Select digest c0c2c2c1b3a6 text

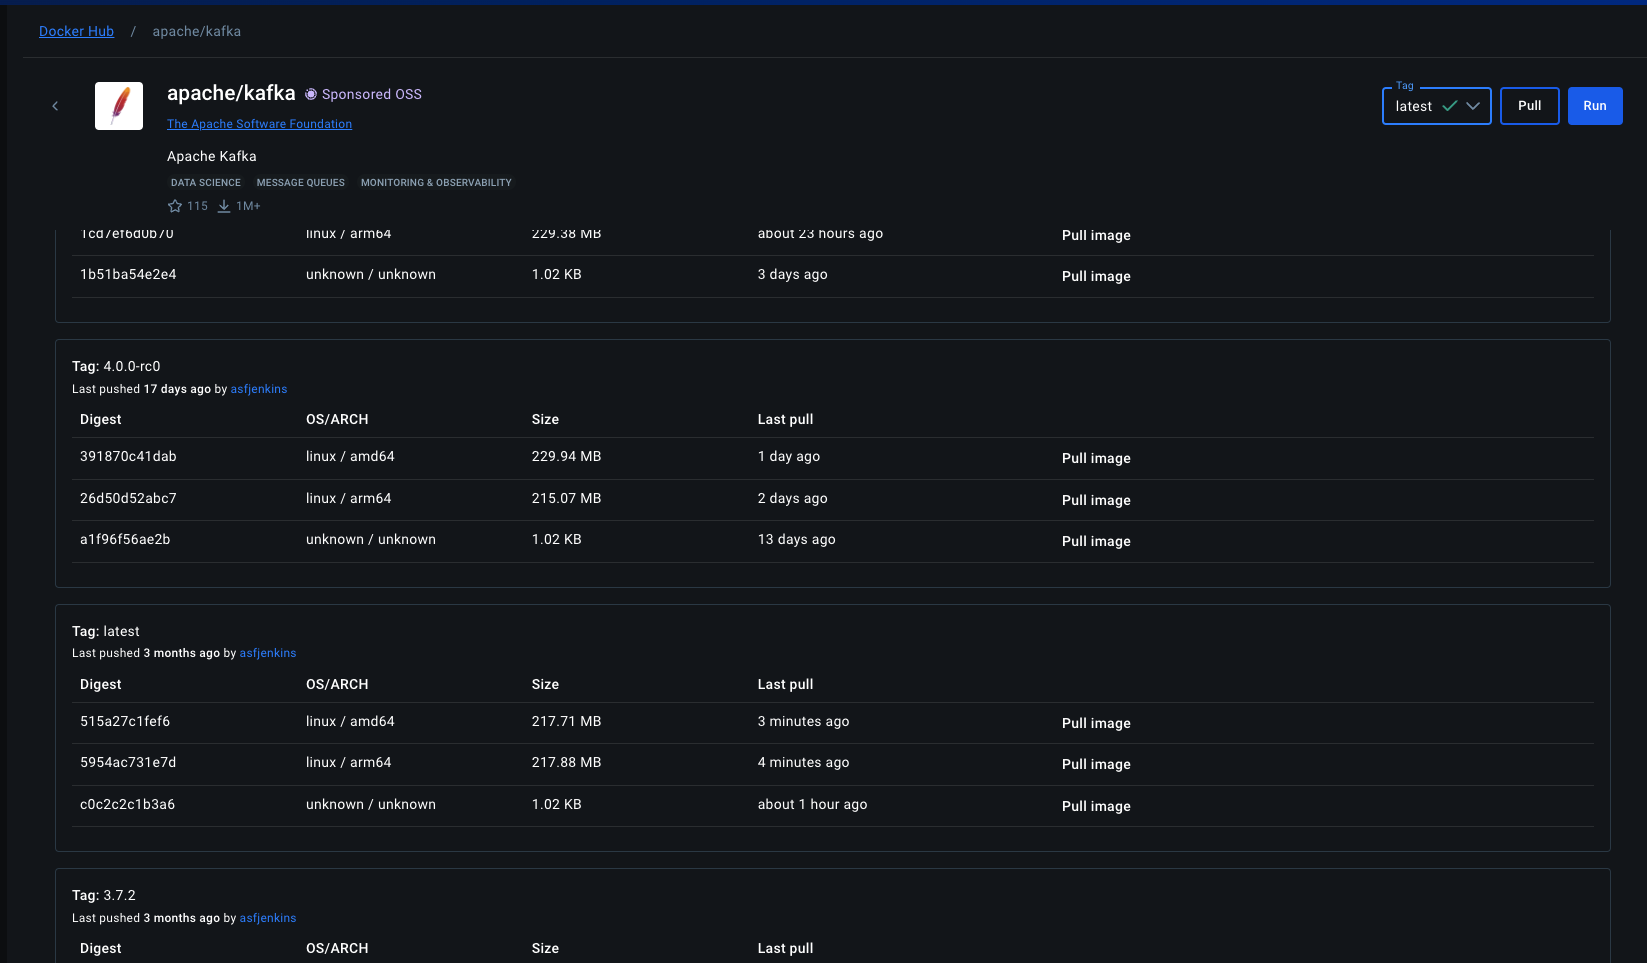[128, 804]
